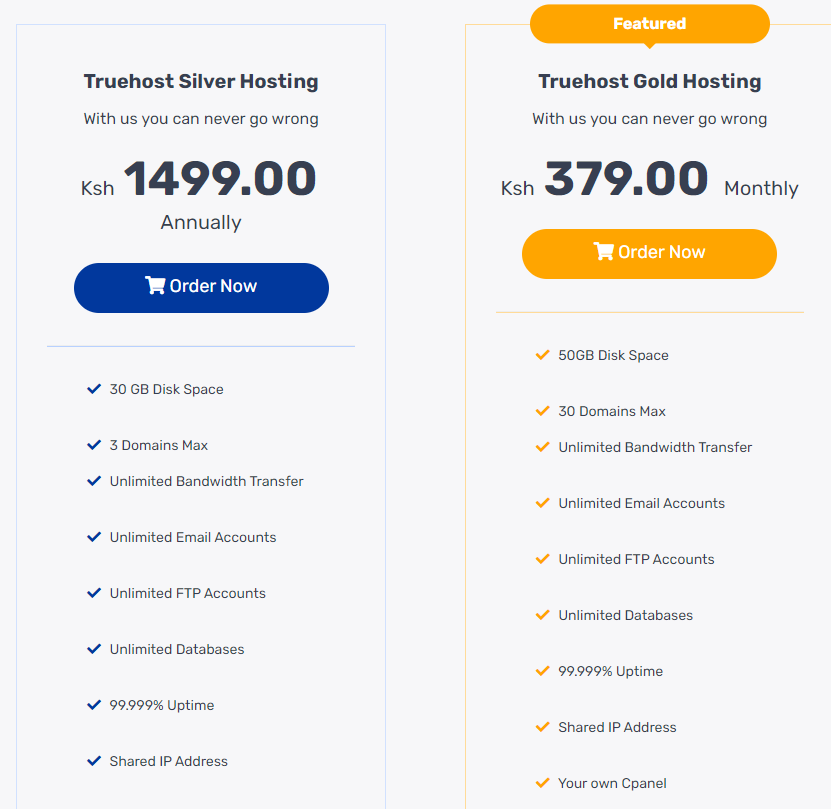
Task: Click checkmark next to 50GB Disk Space
Action: (543, 355)
